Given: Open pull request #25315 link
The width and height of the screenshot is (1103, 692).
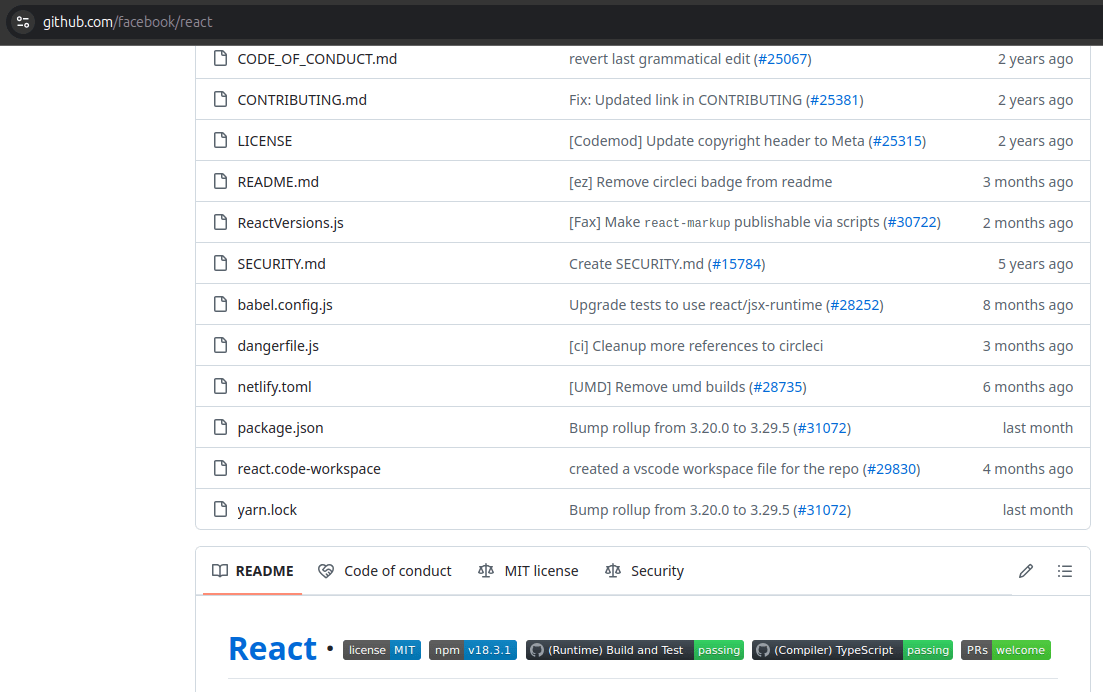Looking at the screenshot, I should click(897, 141).
